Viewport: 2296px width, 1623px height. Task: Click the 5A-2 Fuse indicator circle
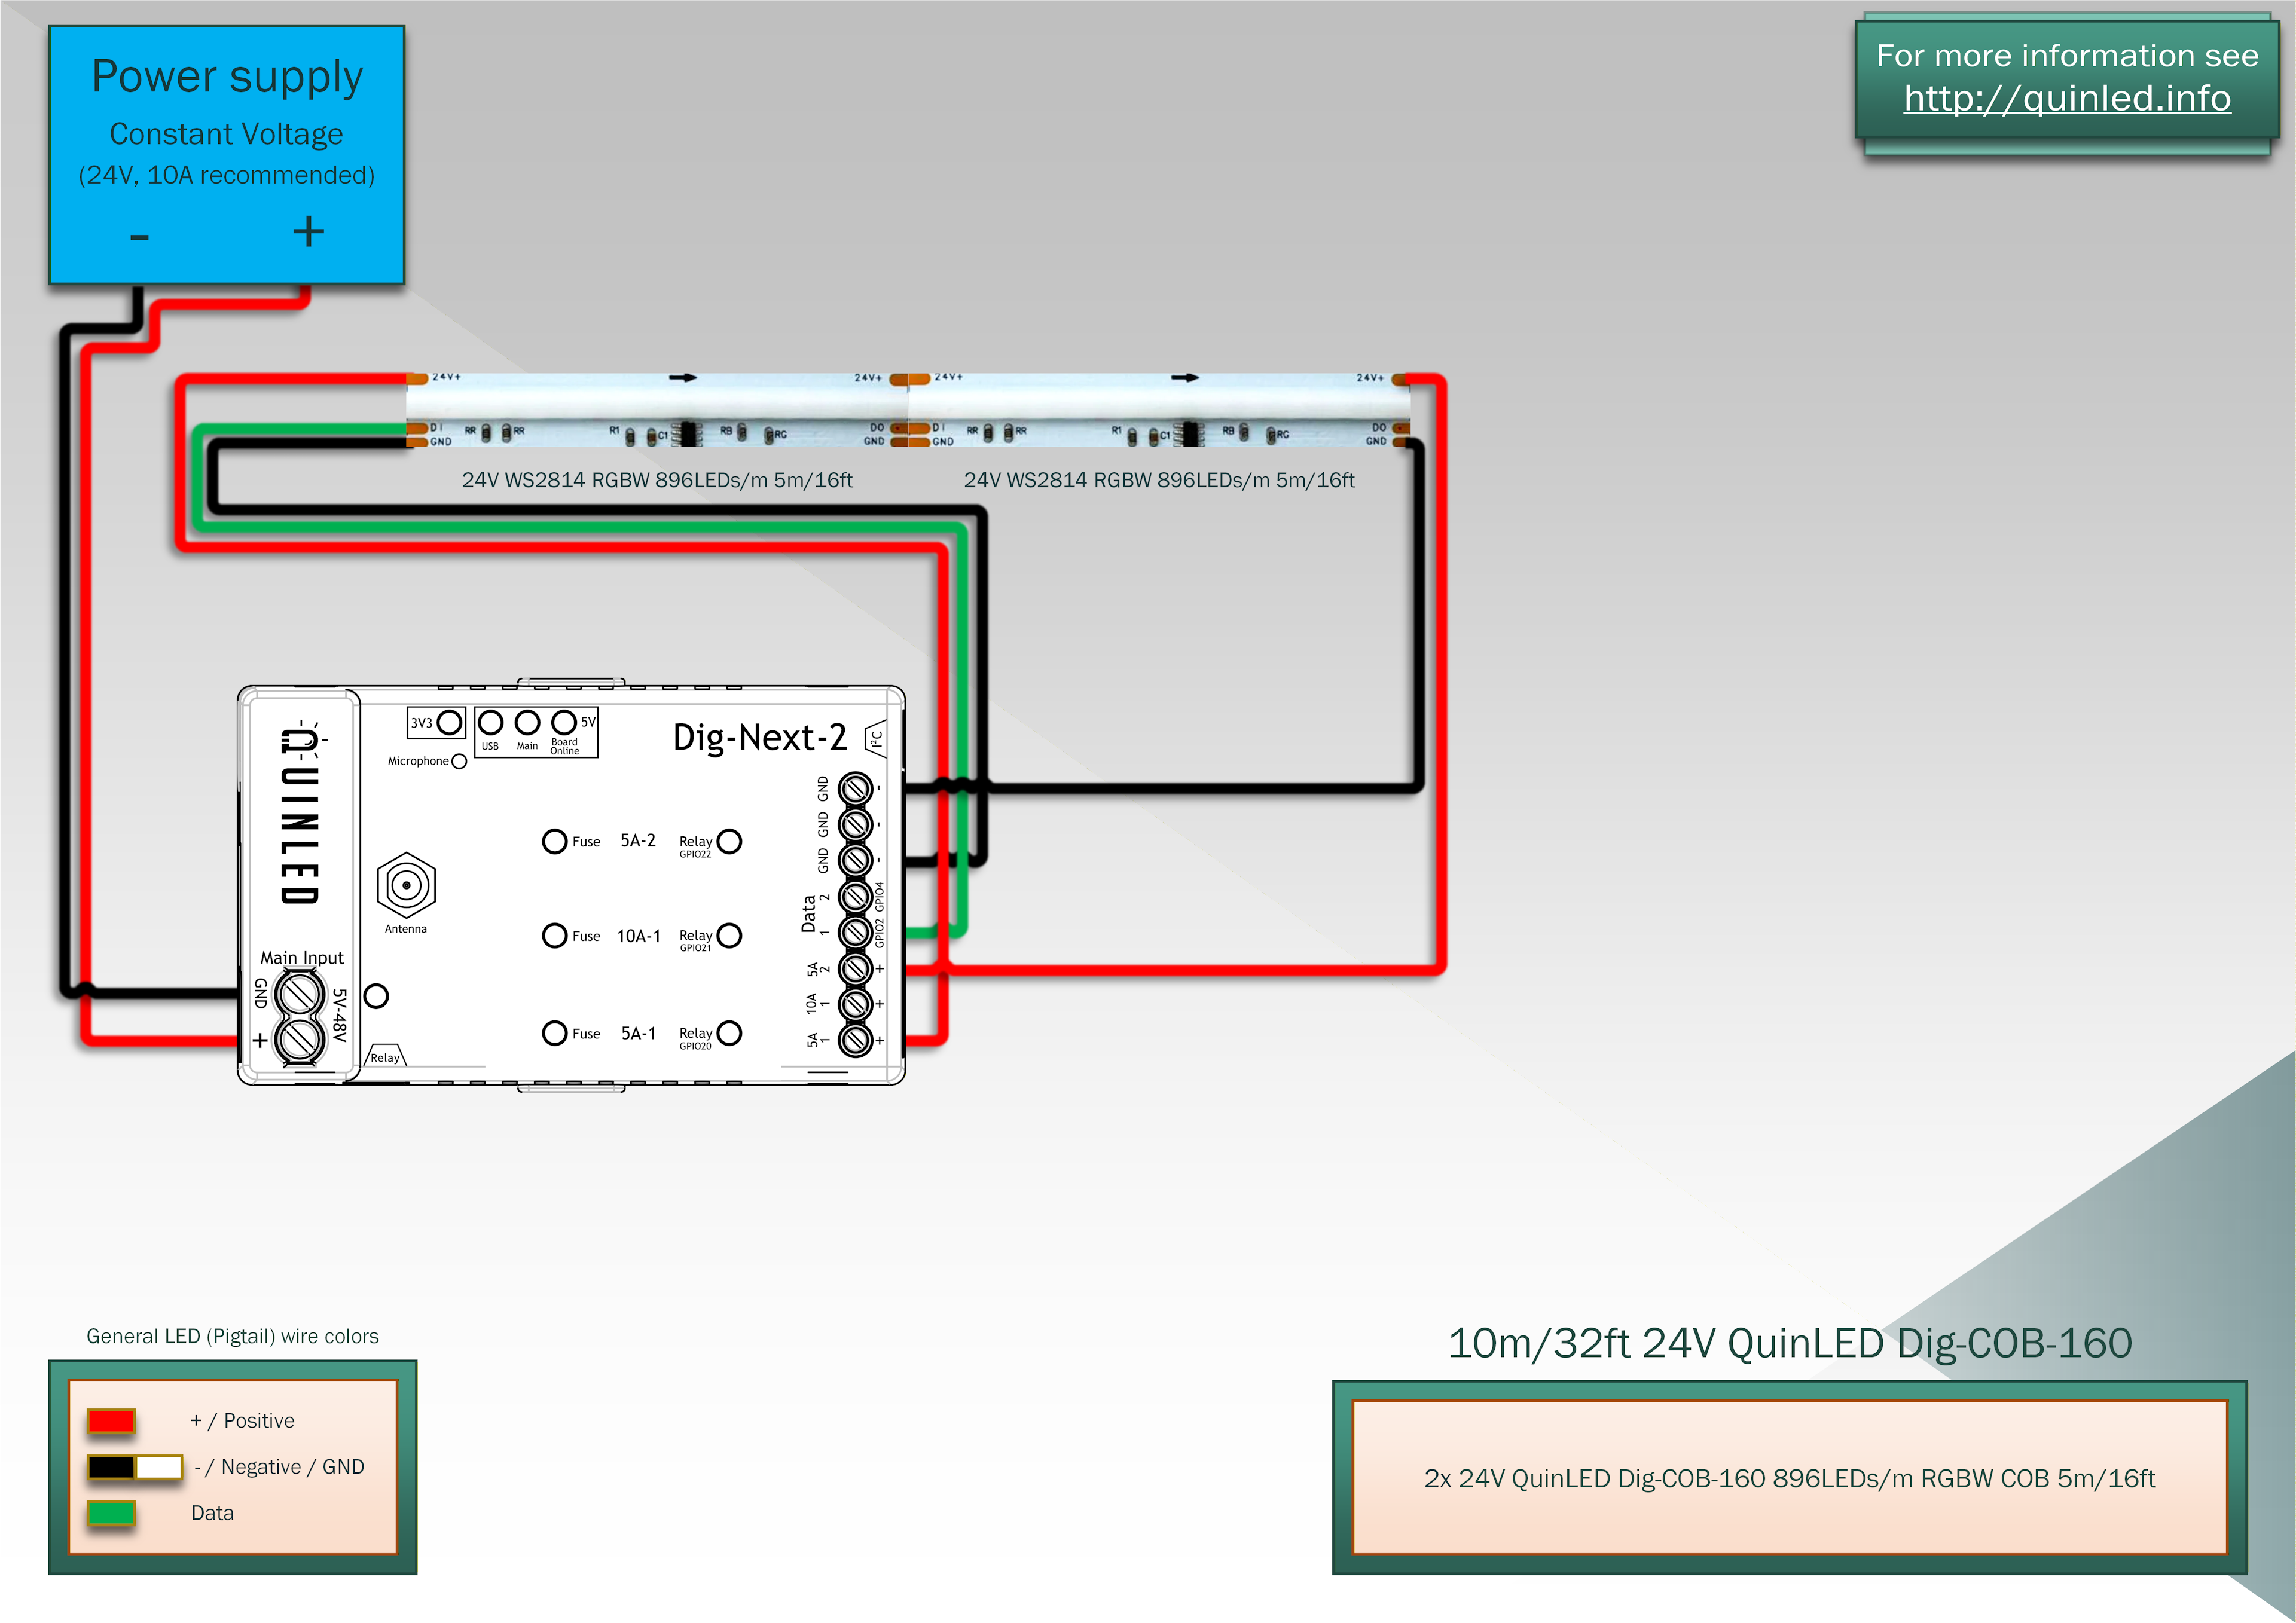[x=554, y=841]
